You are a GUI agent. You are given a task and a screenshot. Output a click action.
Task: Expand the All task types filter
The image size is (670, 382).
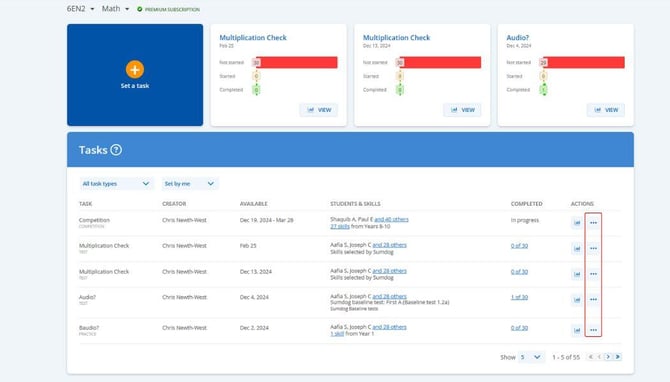pyautogui.click(x=116, y=184)
